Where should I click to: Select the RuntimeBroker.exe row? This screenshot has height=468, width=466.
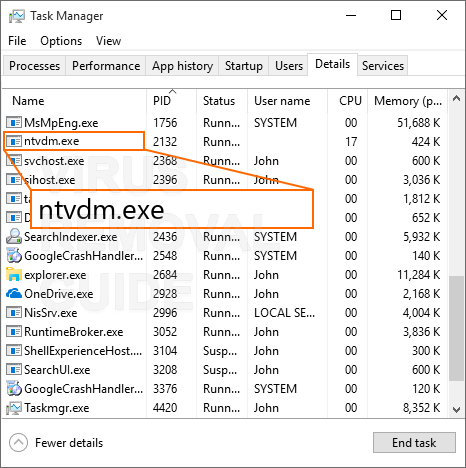tap(225, 332)
